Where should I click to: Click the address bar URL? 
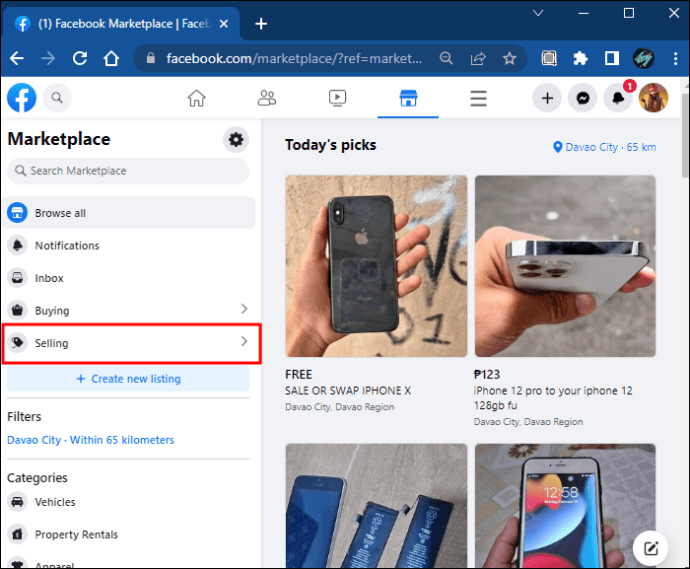[x=294, y=59]
